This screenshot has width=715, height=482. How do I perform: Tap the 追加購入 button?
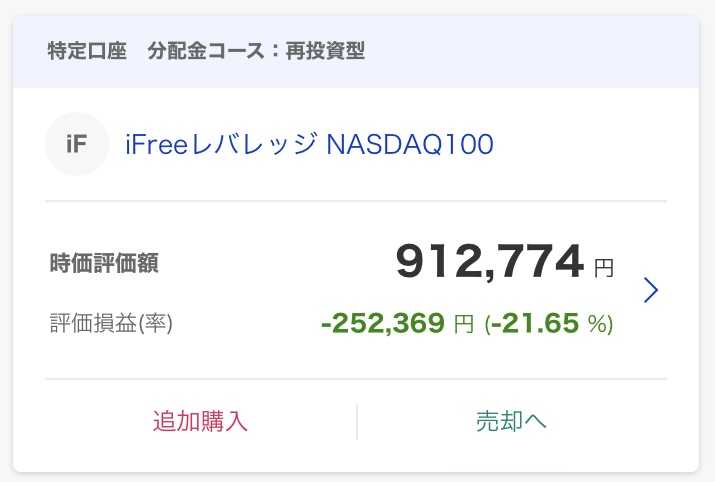200,421
